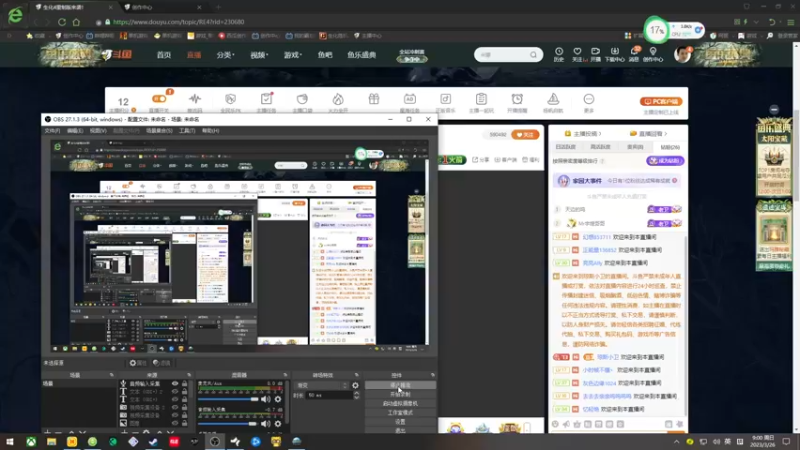Expand the 视频 dropdown in Douyu nav
The image size is (800, 450).
(259, 55)
